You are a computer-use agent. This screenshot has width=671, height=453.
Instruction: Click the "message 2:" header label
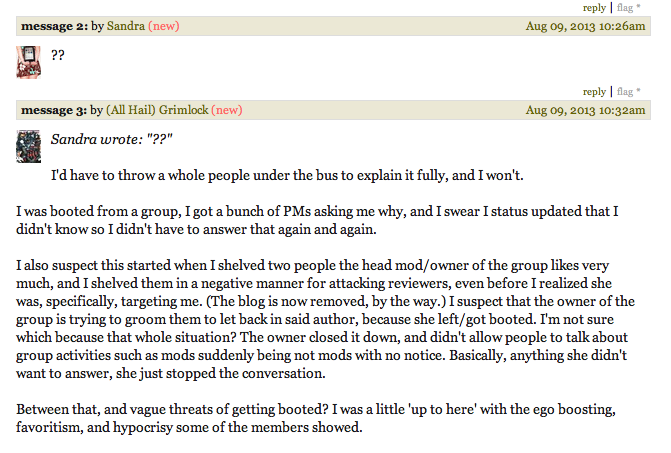click(54, 26)
